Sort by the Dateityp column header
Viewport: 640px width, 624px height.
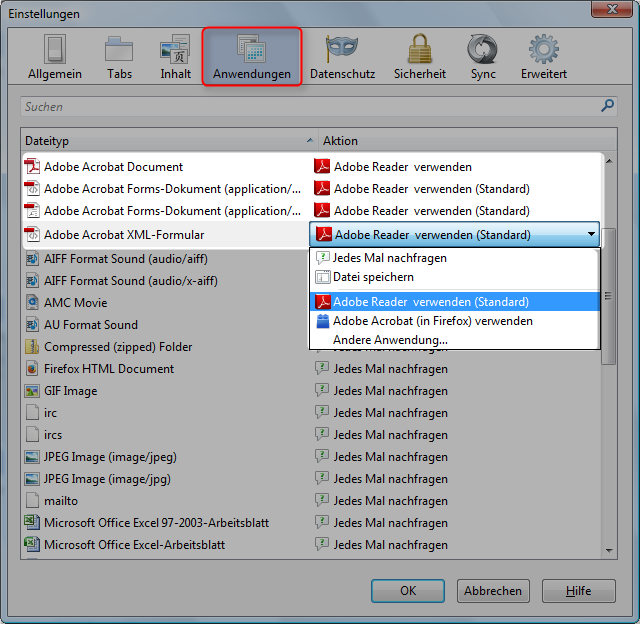pos(165,141)
